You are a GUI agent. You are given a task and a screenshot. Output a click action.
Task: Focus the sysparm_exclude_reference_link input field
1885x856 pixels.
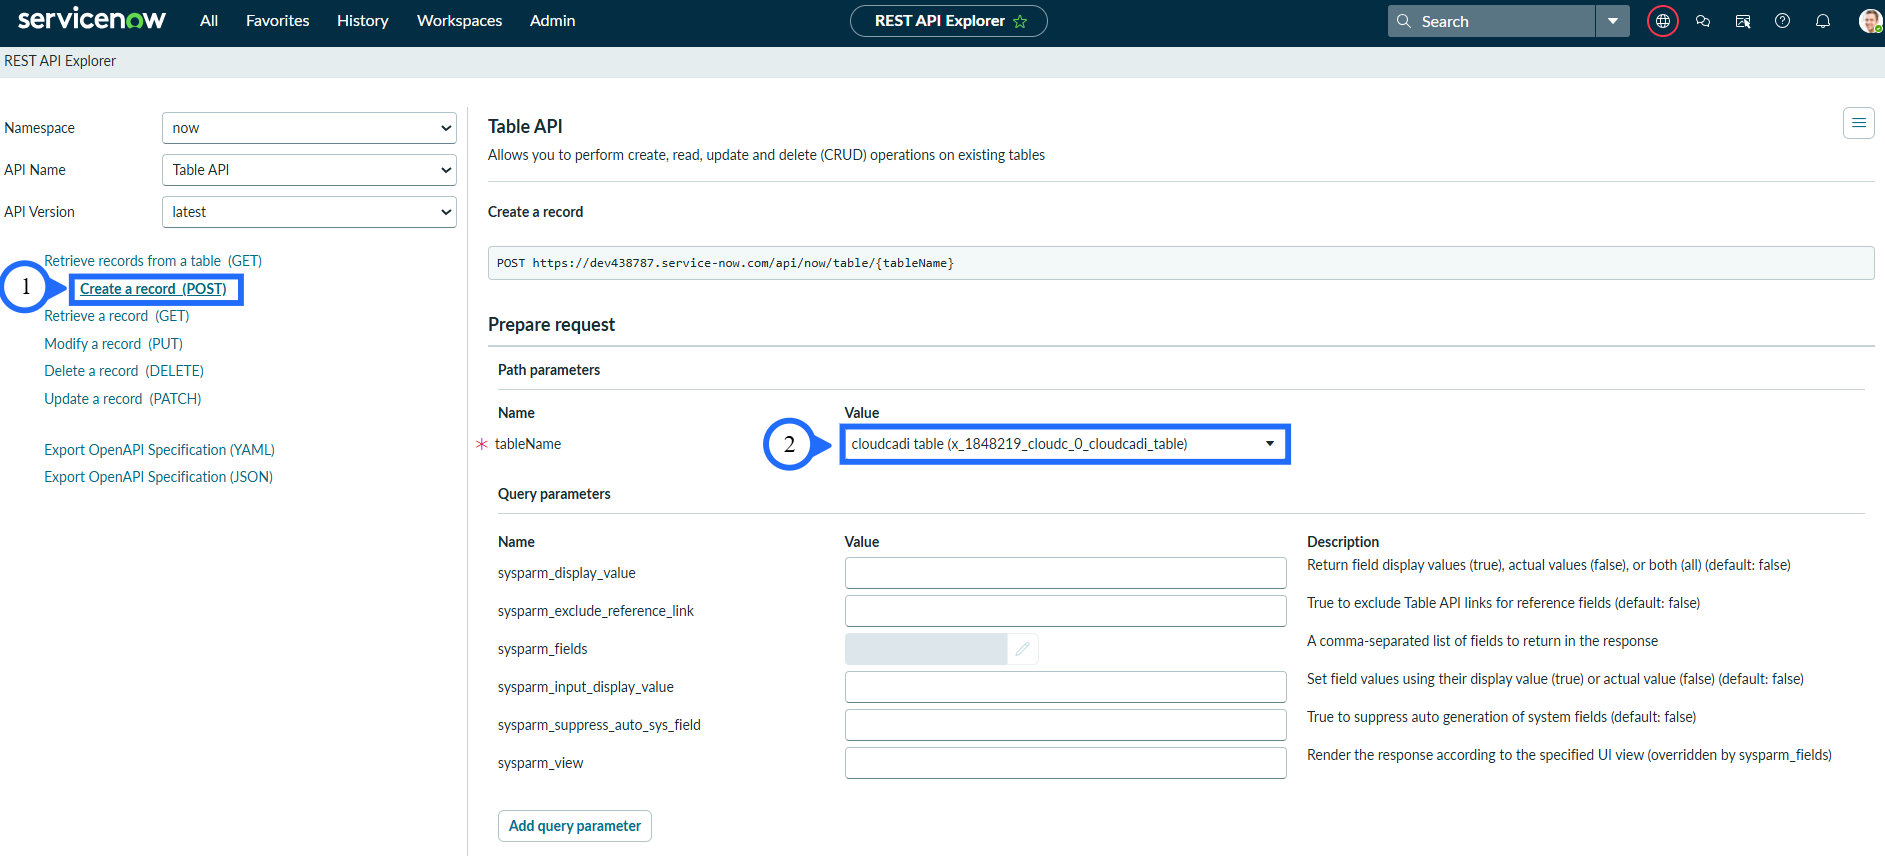(x=1066, y=611)
